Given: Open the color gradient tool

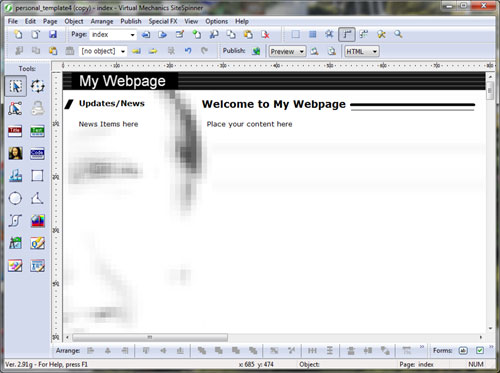Looking at the screenshot, I should click(37, 221).
